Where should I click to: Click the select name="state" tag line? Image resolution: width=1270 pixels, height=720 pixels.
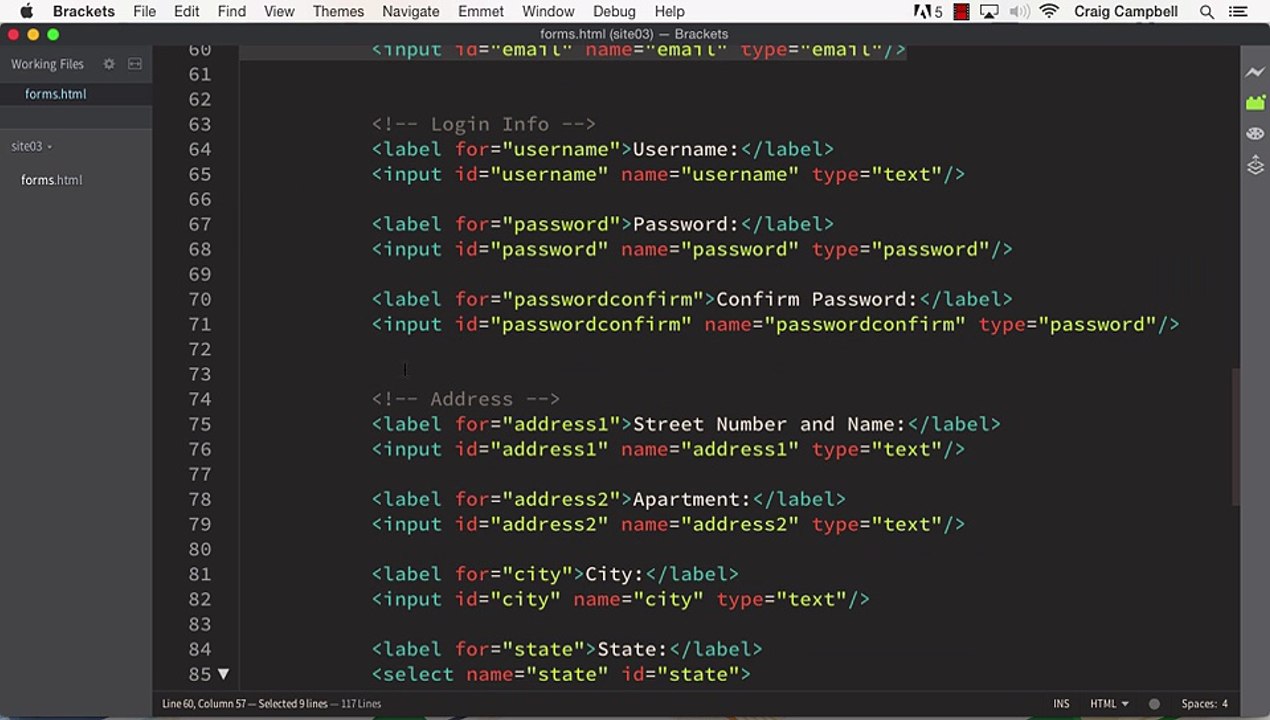tap(561, 674)
